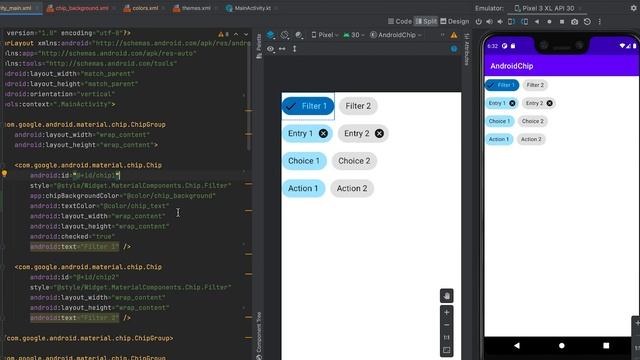Select Choice 1 chip in design preview
Image resolution: width=640 pixels, height=360 pixels.
[x=304, y=161]
